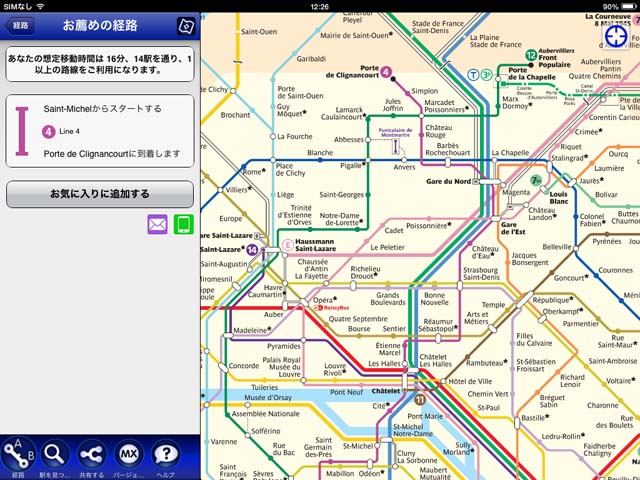Tap the Place de Clichy station label

coord(290,169)
